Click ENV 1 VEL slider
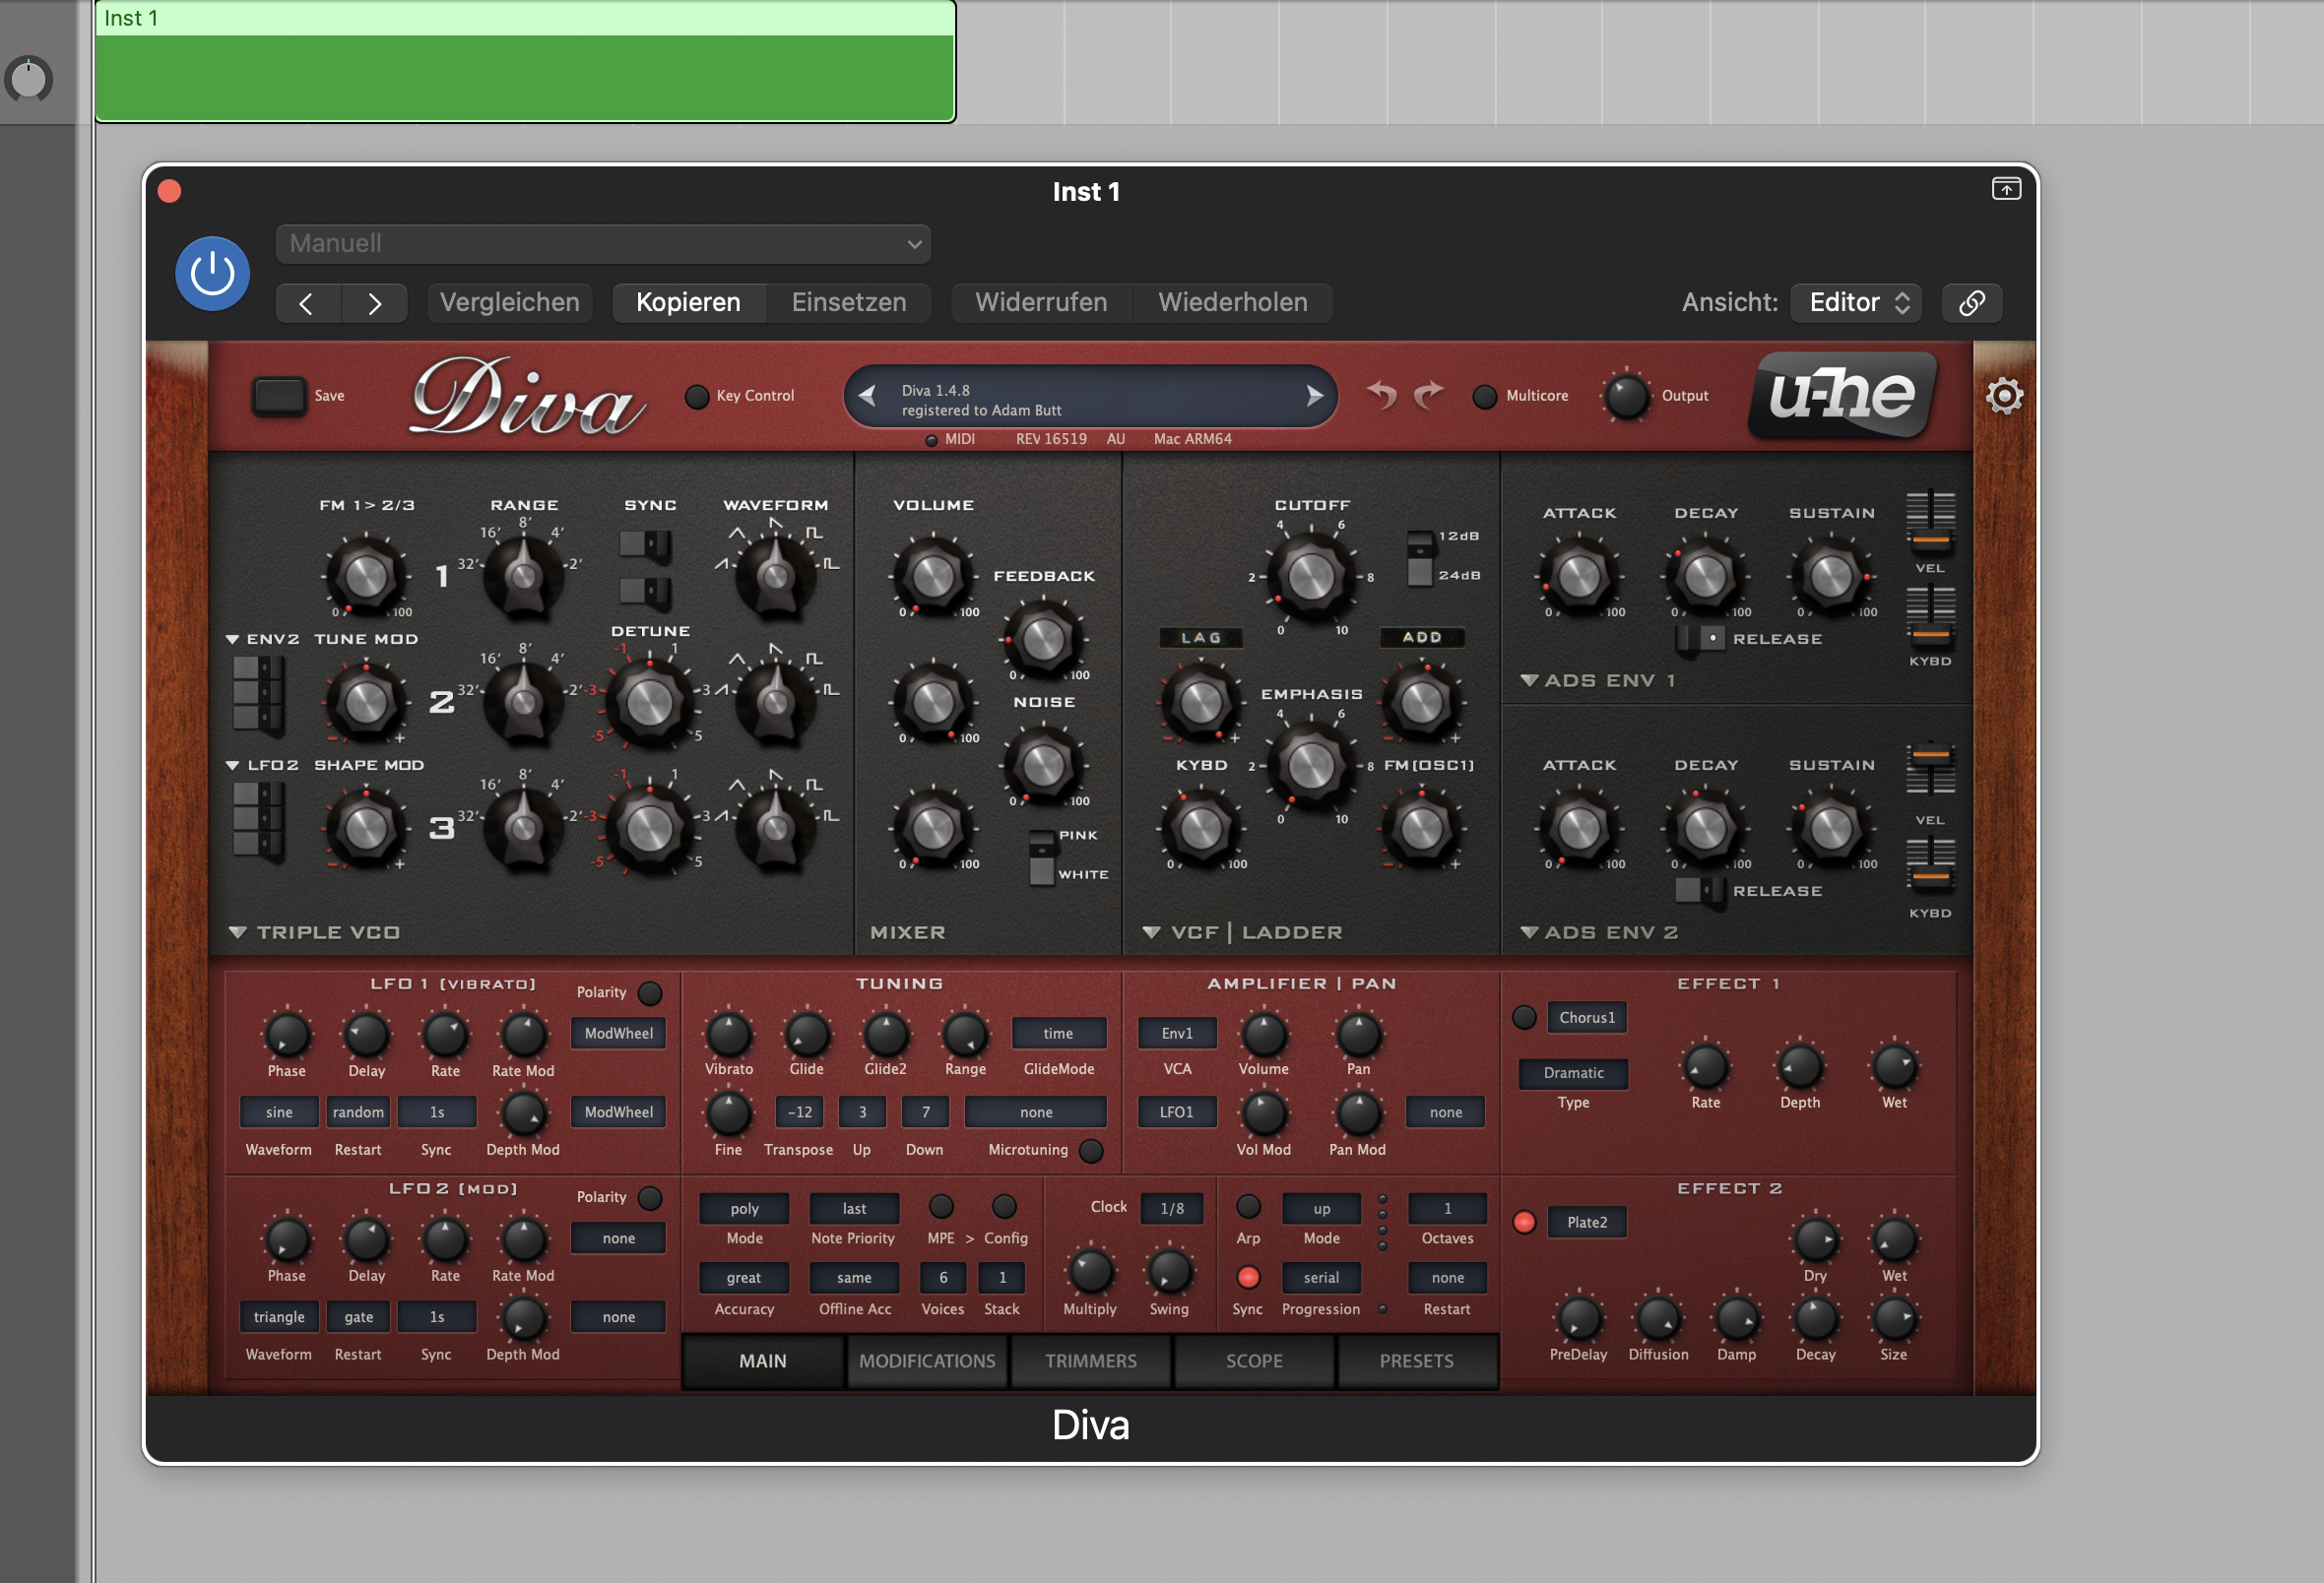The width and height of the screenshot is (2324, 1583). (1930, 524)
